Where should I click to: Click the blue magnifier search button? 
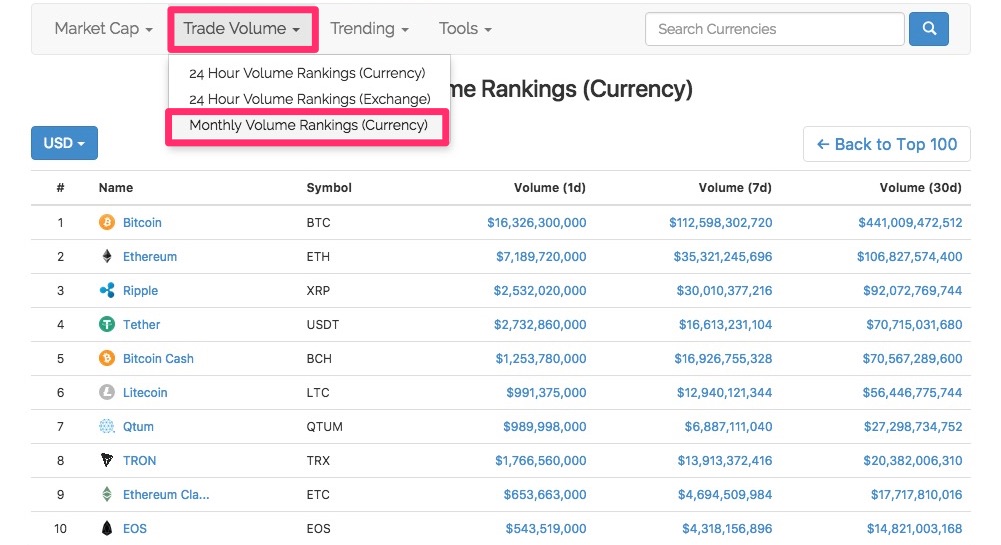[x=929, y=29]
